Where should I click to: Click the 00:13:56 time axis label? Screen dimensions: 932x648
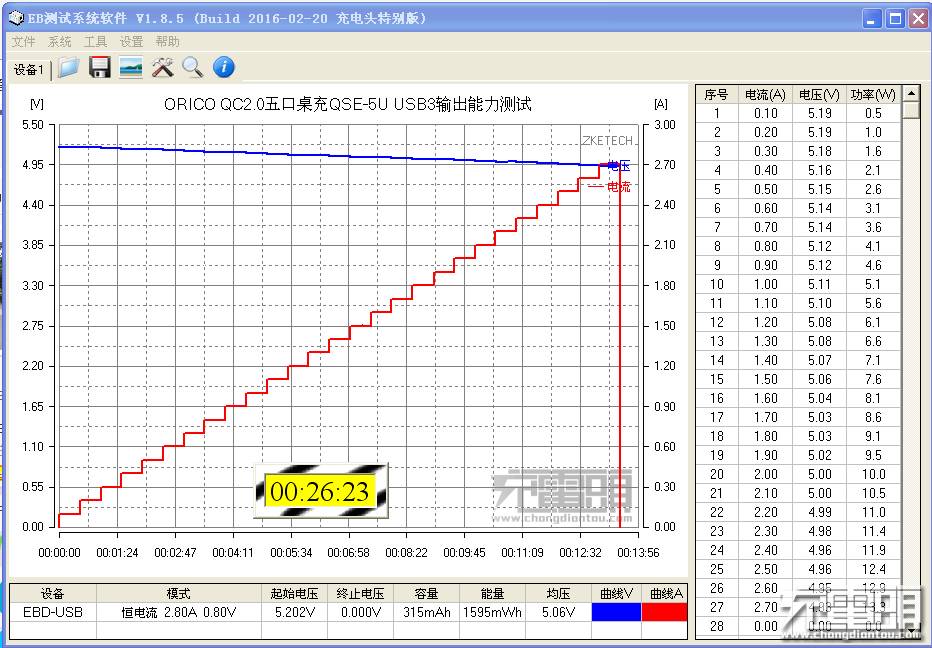(x=638, y=553)
